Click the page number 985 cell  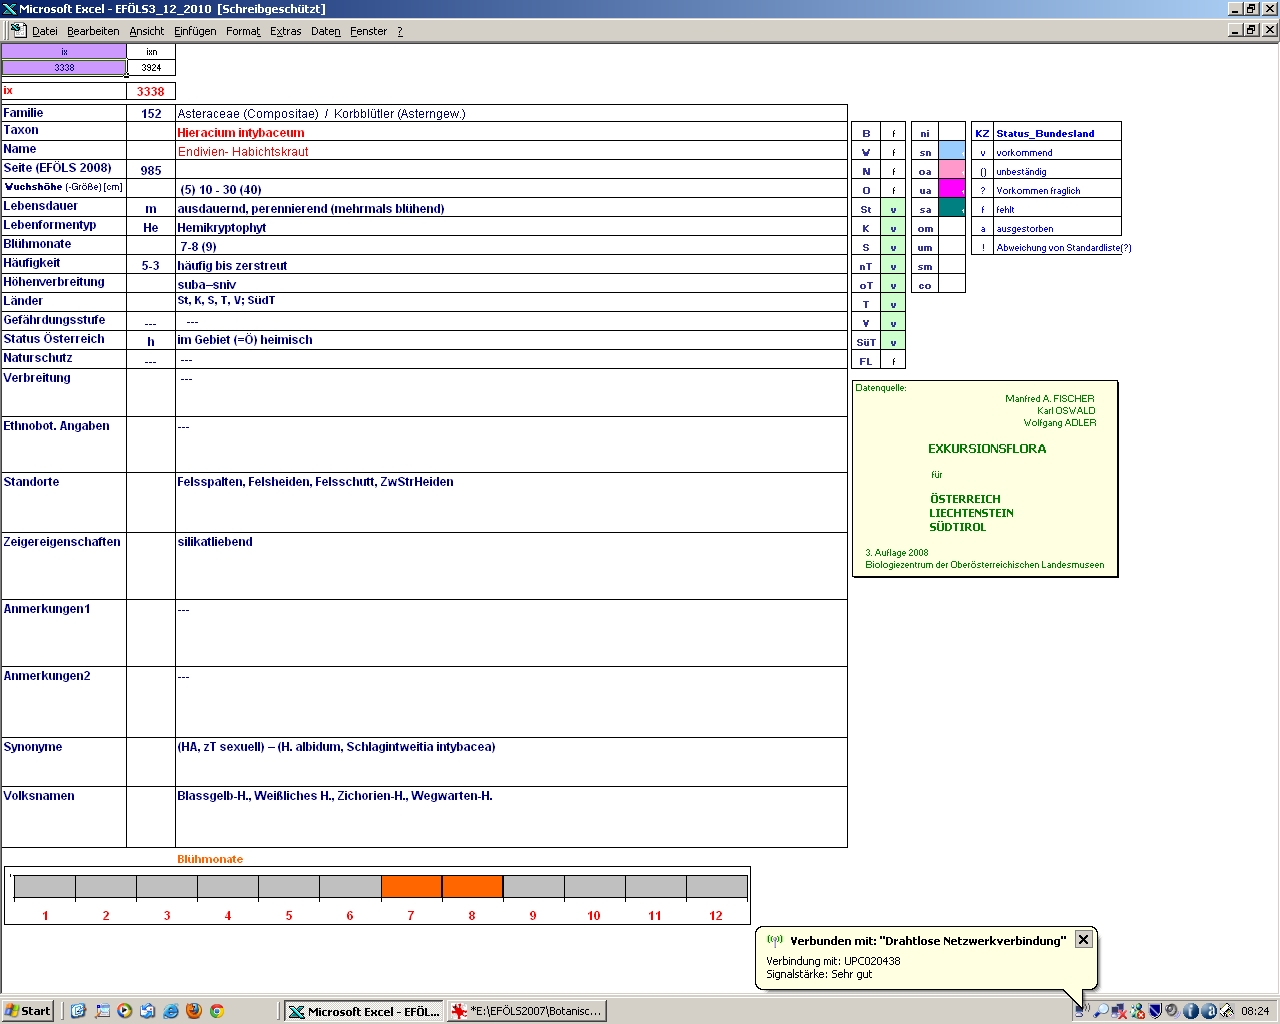click(151, 170)
